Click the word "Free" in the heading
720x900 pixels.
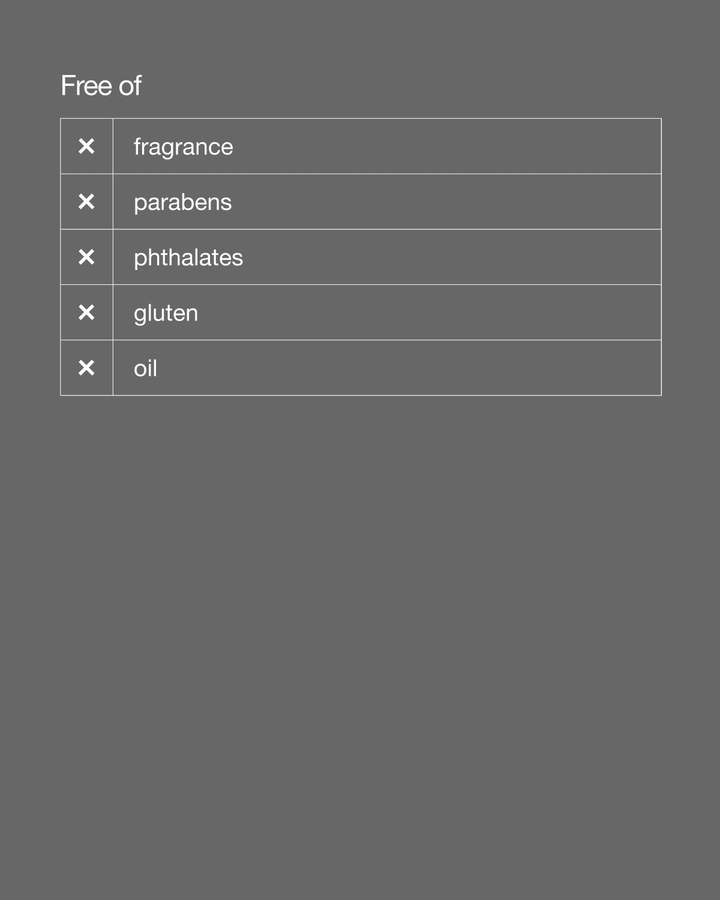click(86, 86)
